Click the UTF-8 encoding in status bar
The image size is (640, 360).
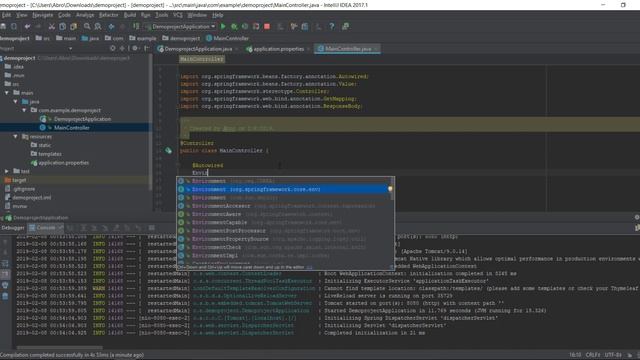point(613,355)
